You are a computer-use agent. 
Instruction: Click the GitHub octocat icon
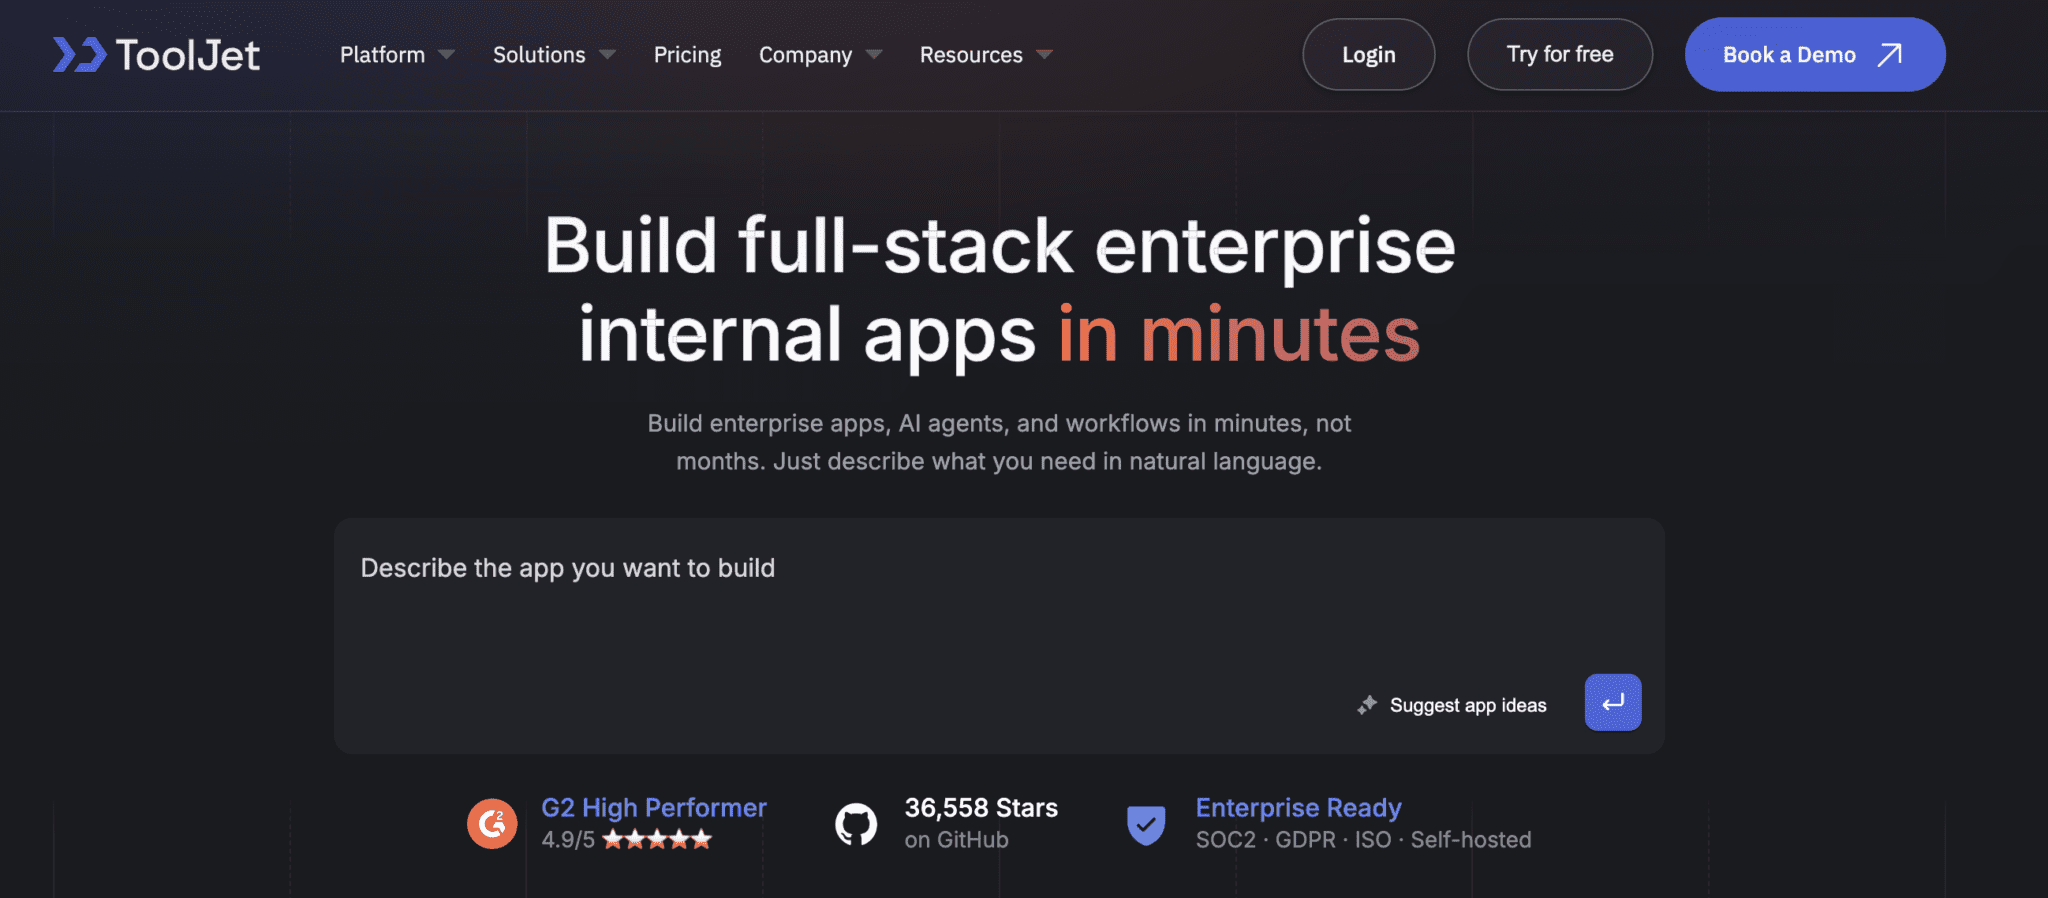[856, 824]
